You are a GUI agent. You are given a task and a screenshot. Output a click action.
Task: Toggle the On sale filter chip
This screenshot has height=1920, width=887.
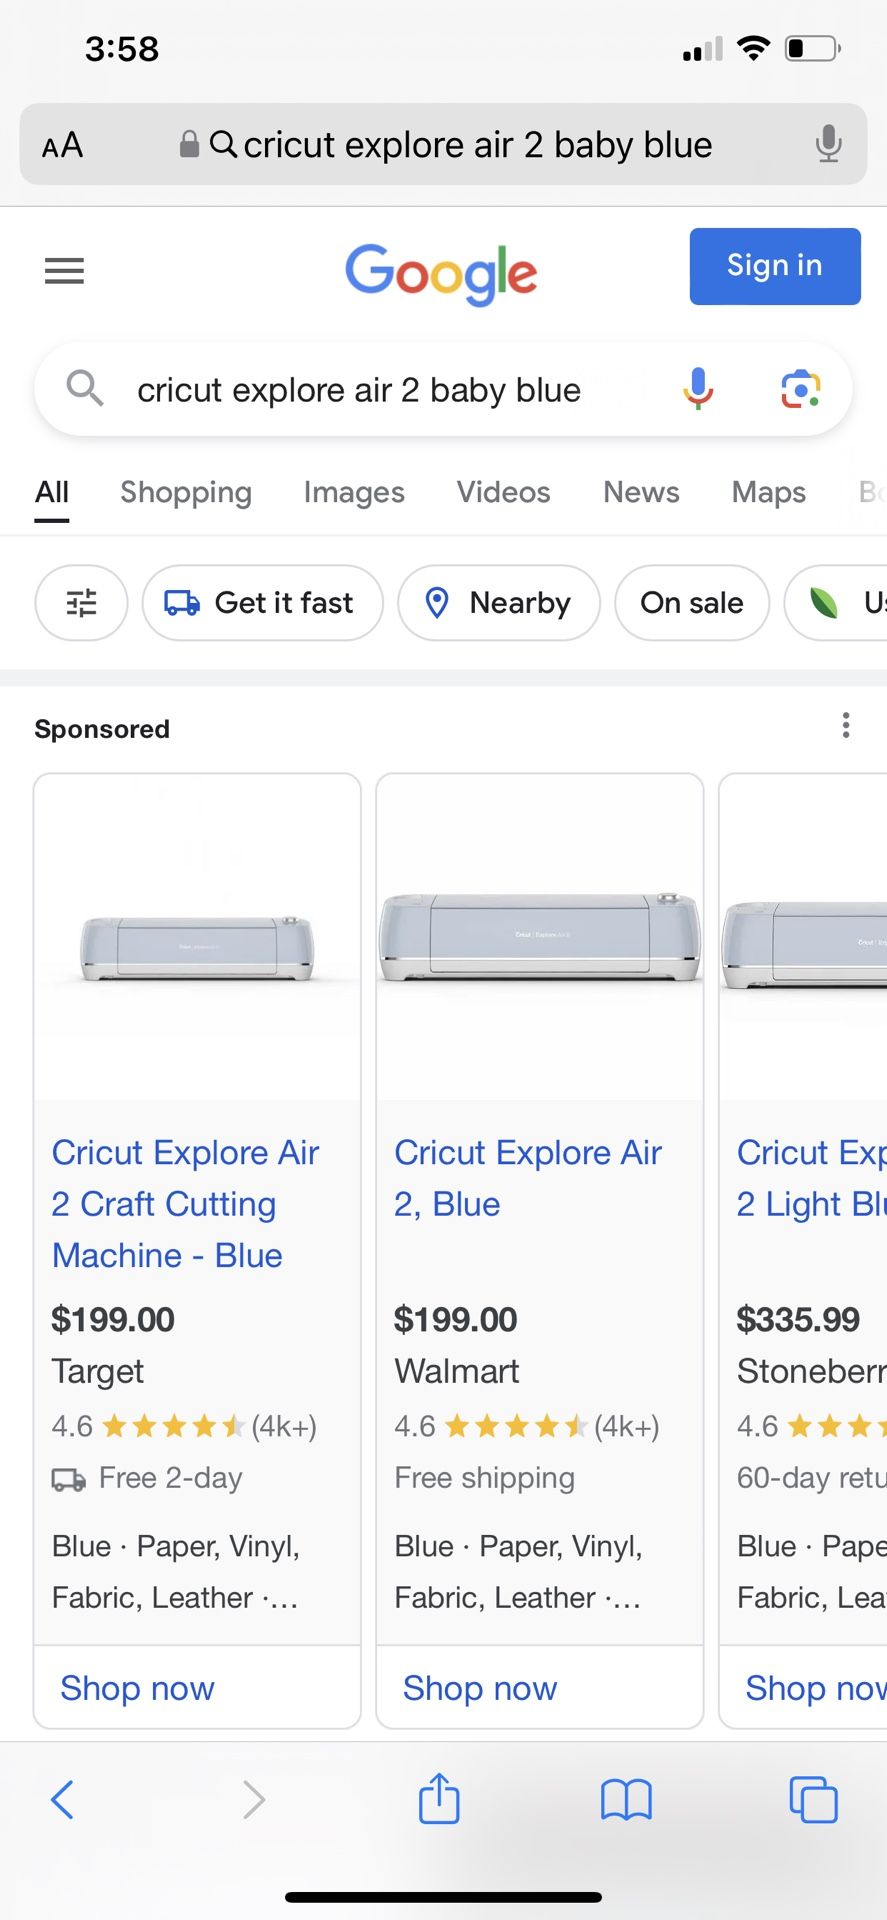click(692, 603)
